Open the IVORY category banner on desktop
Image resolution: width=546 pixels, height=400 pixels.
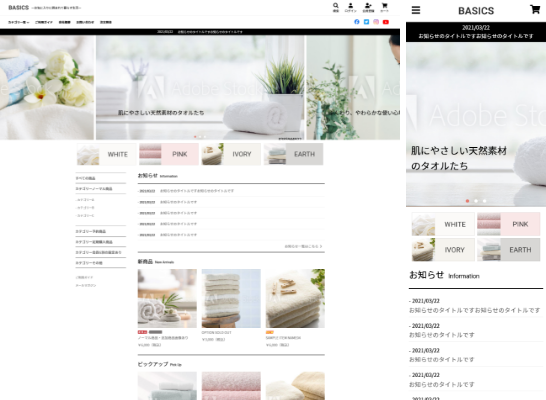click(x=231, y=154)
